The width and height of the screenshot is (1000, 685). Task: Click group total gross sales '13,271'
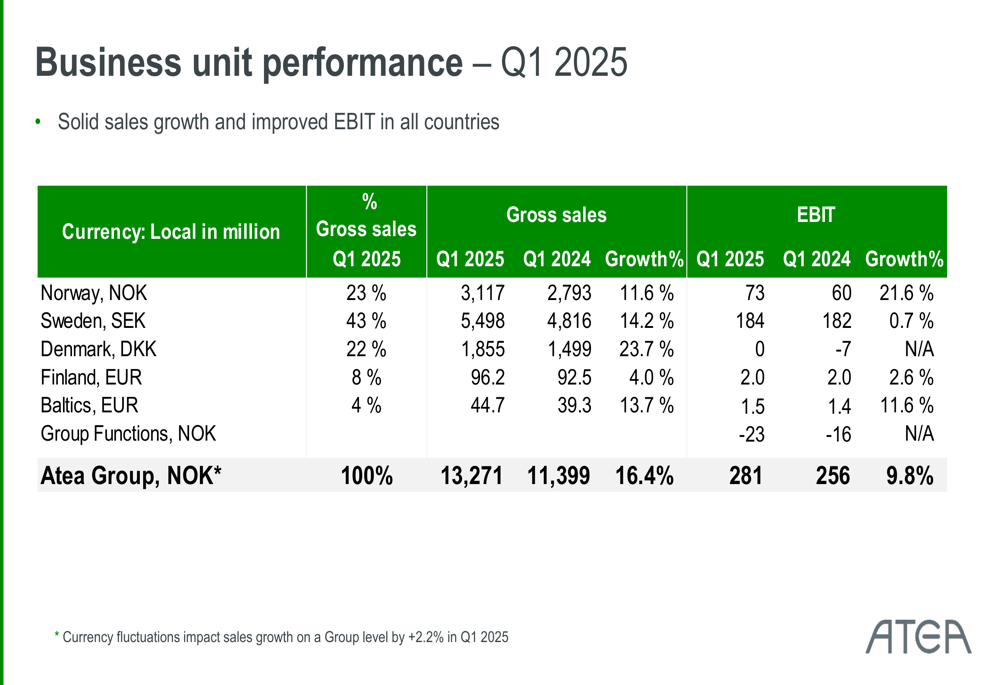[x=471, y=476]
